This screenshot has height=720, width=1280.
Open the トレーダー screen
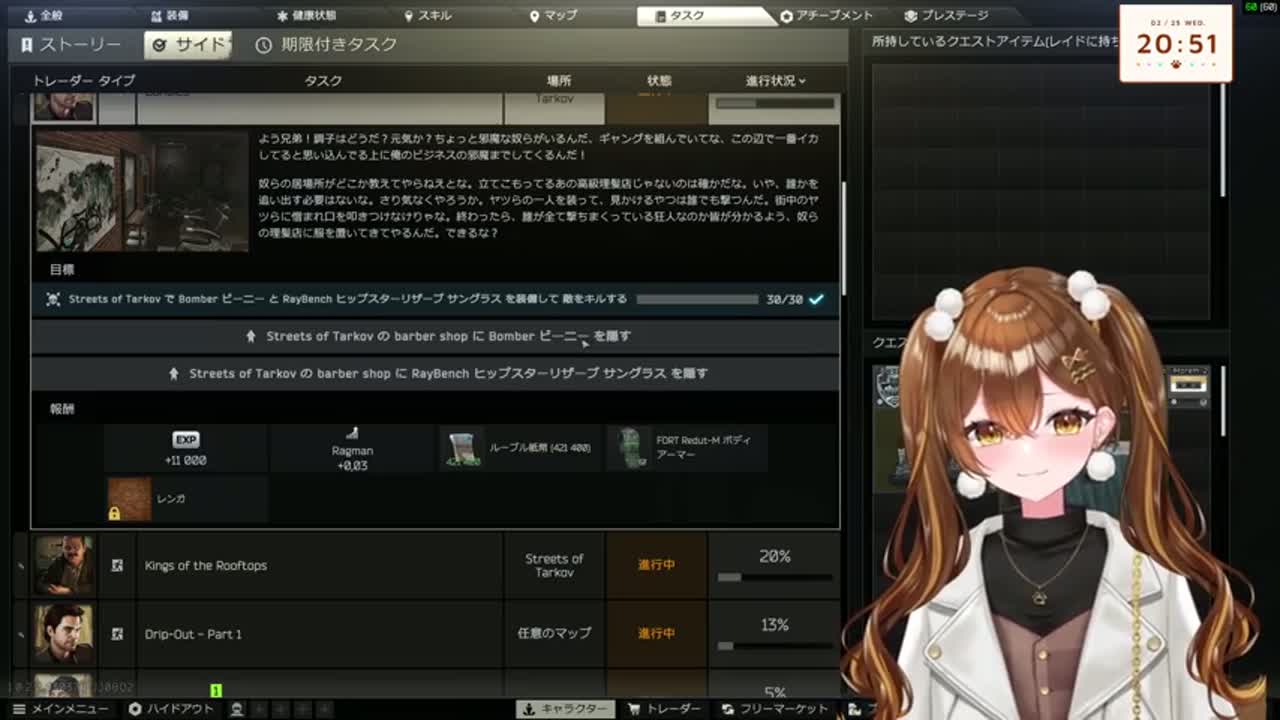click(x=664, y=709)
